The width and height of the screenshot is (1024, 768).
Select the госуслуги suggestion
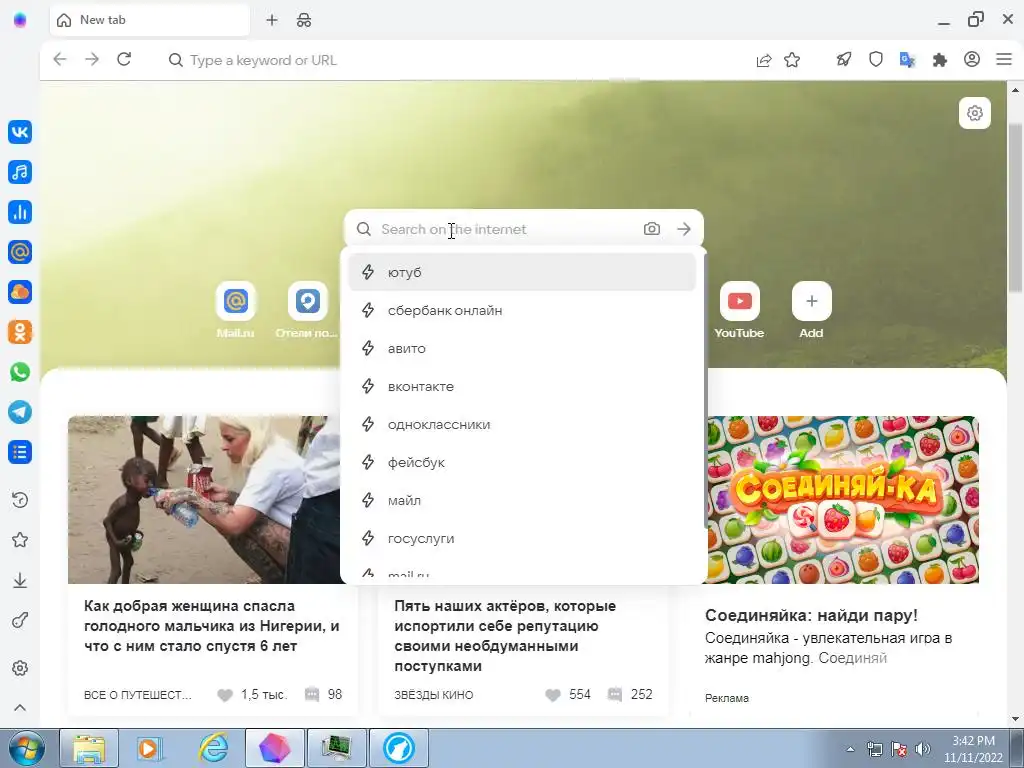tap(522, 538)
